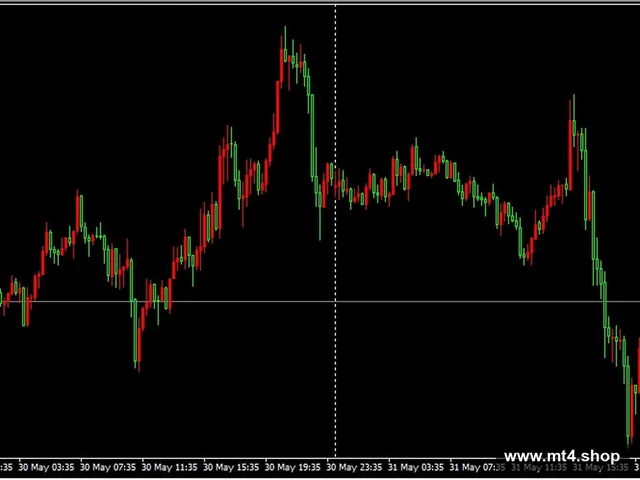Click the '31 May 03:35' time axis label
Screen dimensions: 640x480
416,467
